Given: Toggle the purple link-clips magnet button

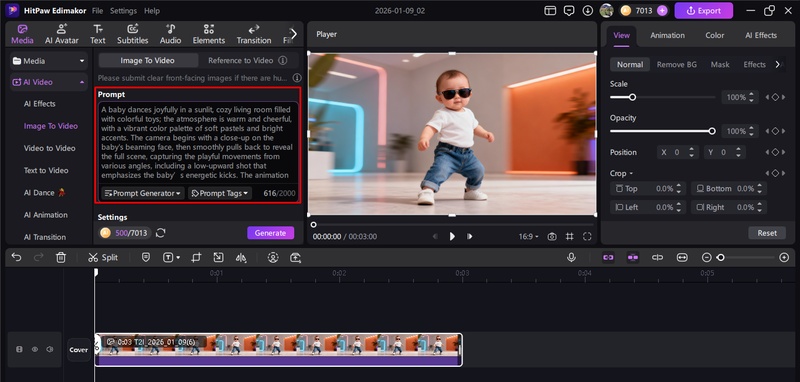Looking at the screenshot, I should click(608, 258).
